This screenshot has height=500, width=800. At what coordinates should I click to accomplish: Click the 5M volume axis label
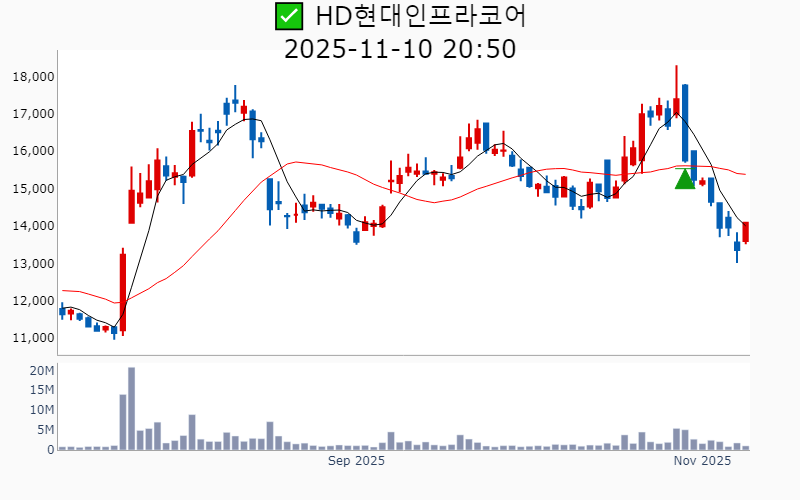click(x=45, y=430)
